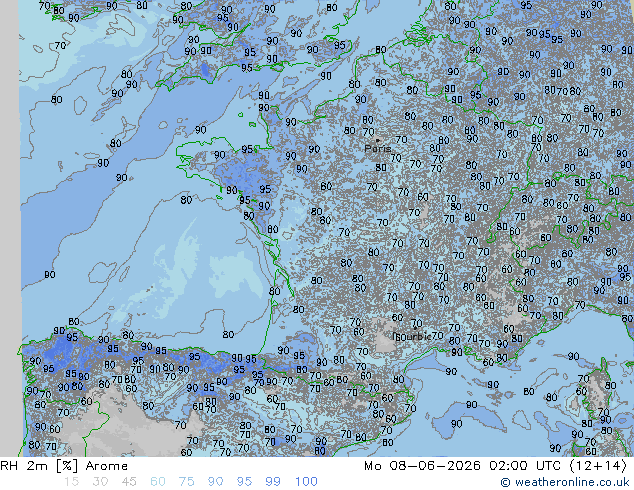Click the legend value 75
This screenshot has width=634, height=490.
tap(186, 482)
